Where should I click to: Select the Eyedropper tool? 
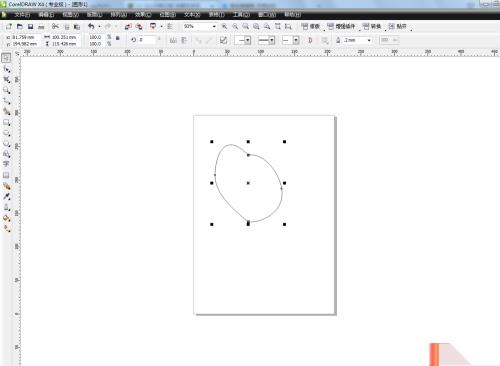point(6,196)
